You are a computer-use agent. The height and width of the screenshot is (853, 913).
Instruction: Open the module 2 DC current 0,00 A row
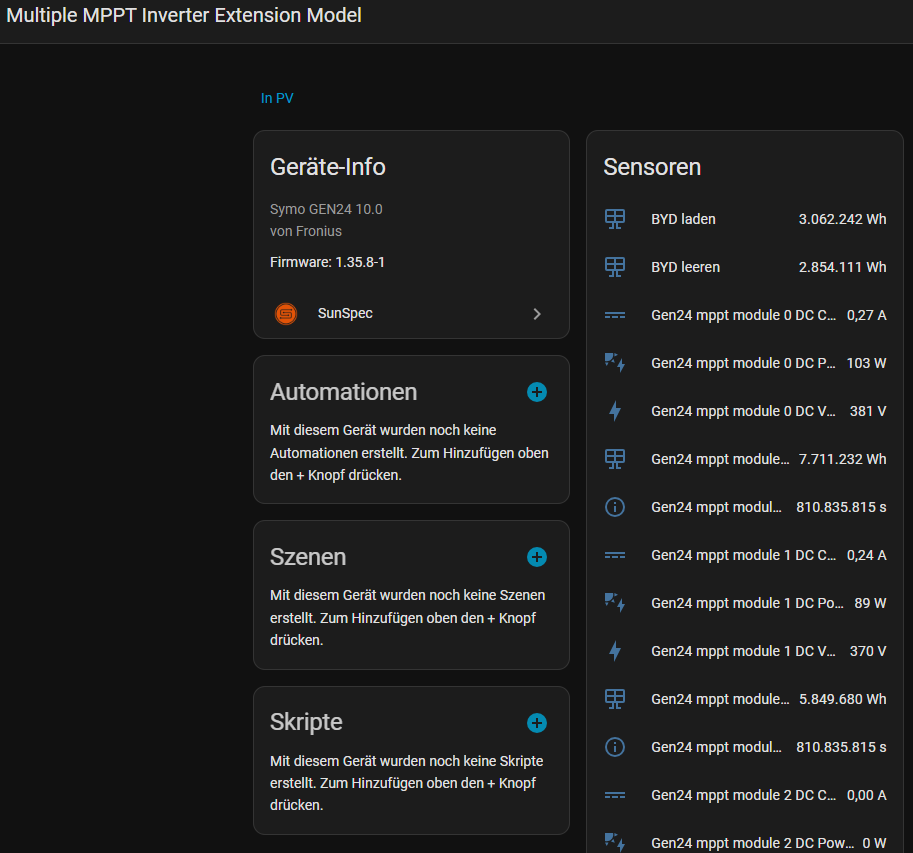(x=745, y=795)
